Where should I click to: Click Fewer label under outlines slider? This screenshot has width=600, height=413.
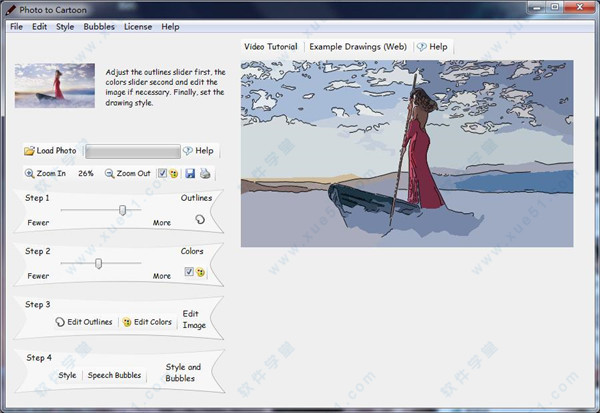[x=38, y=222]
